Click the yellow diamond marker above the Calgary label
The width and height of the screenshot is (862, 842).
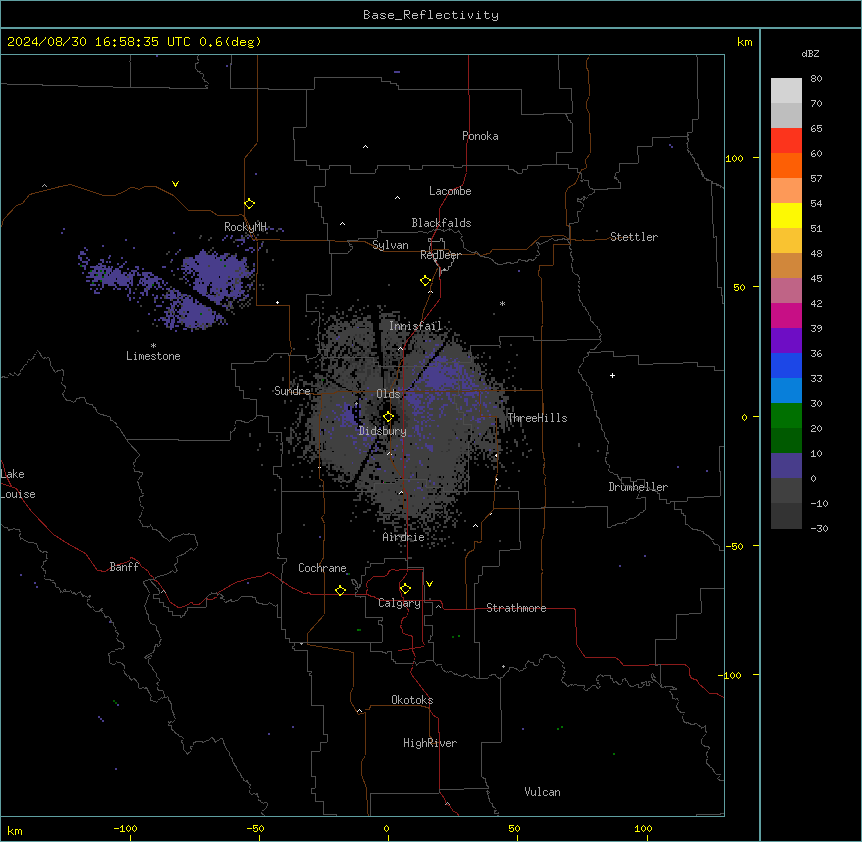405,589
